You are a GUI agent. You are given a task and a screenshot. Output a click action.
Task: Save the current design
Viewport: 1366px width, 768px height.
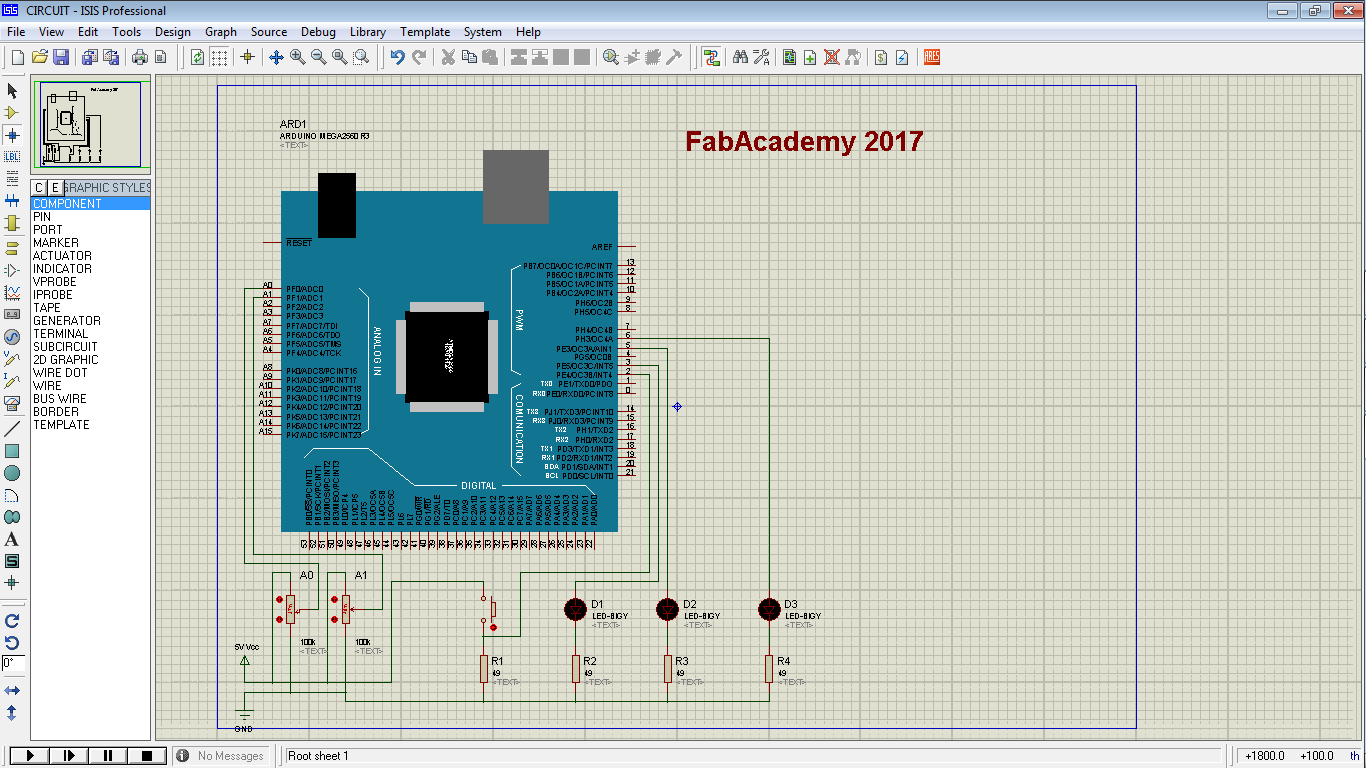pos(61,57)
